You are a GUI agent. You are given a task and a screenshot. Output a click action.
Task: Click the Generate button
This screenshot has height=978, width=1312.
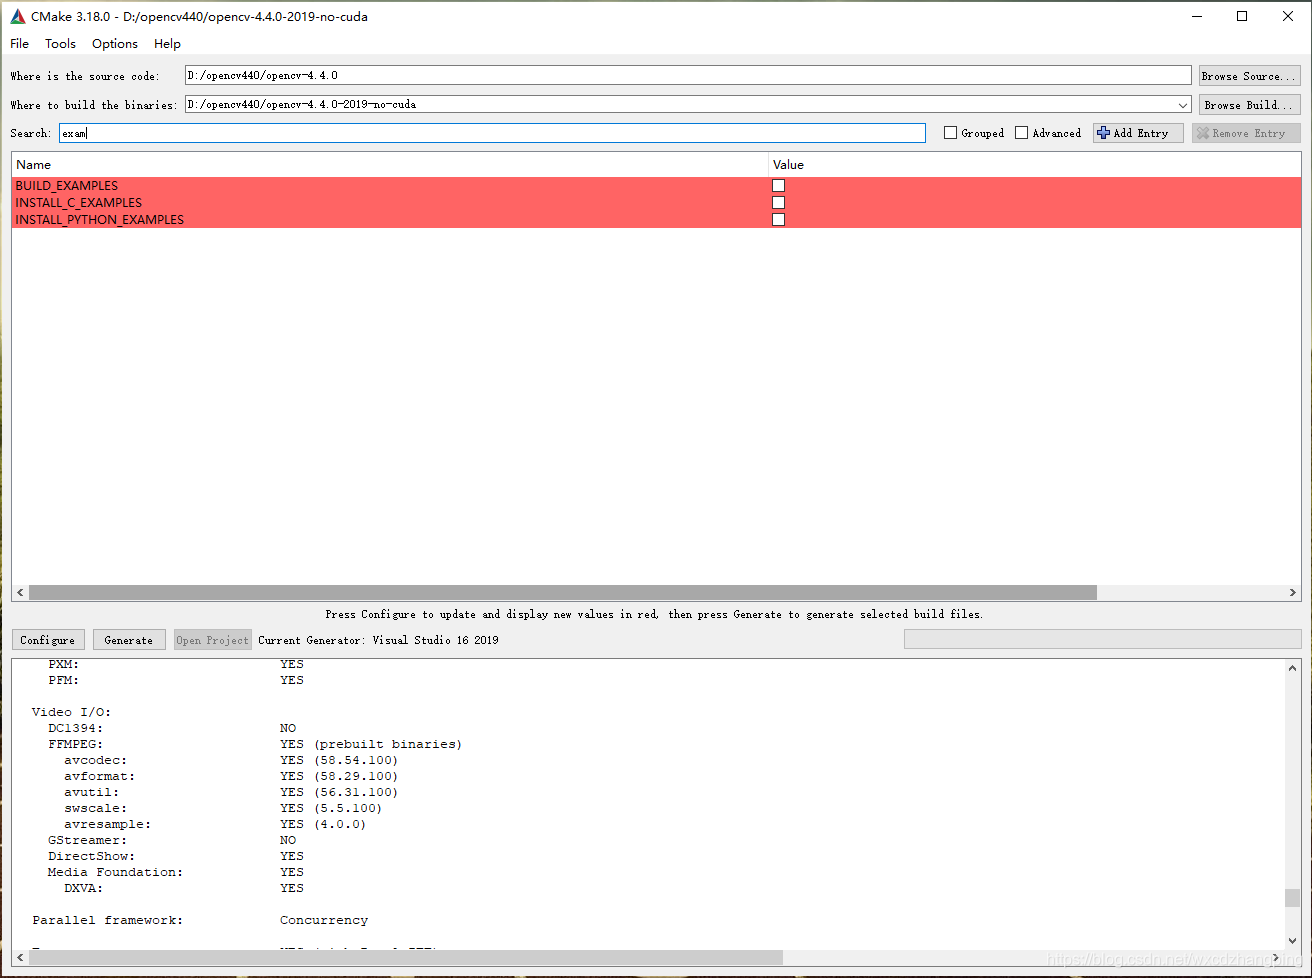pyautogui.click(x=129, y=640)
